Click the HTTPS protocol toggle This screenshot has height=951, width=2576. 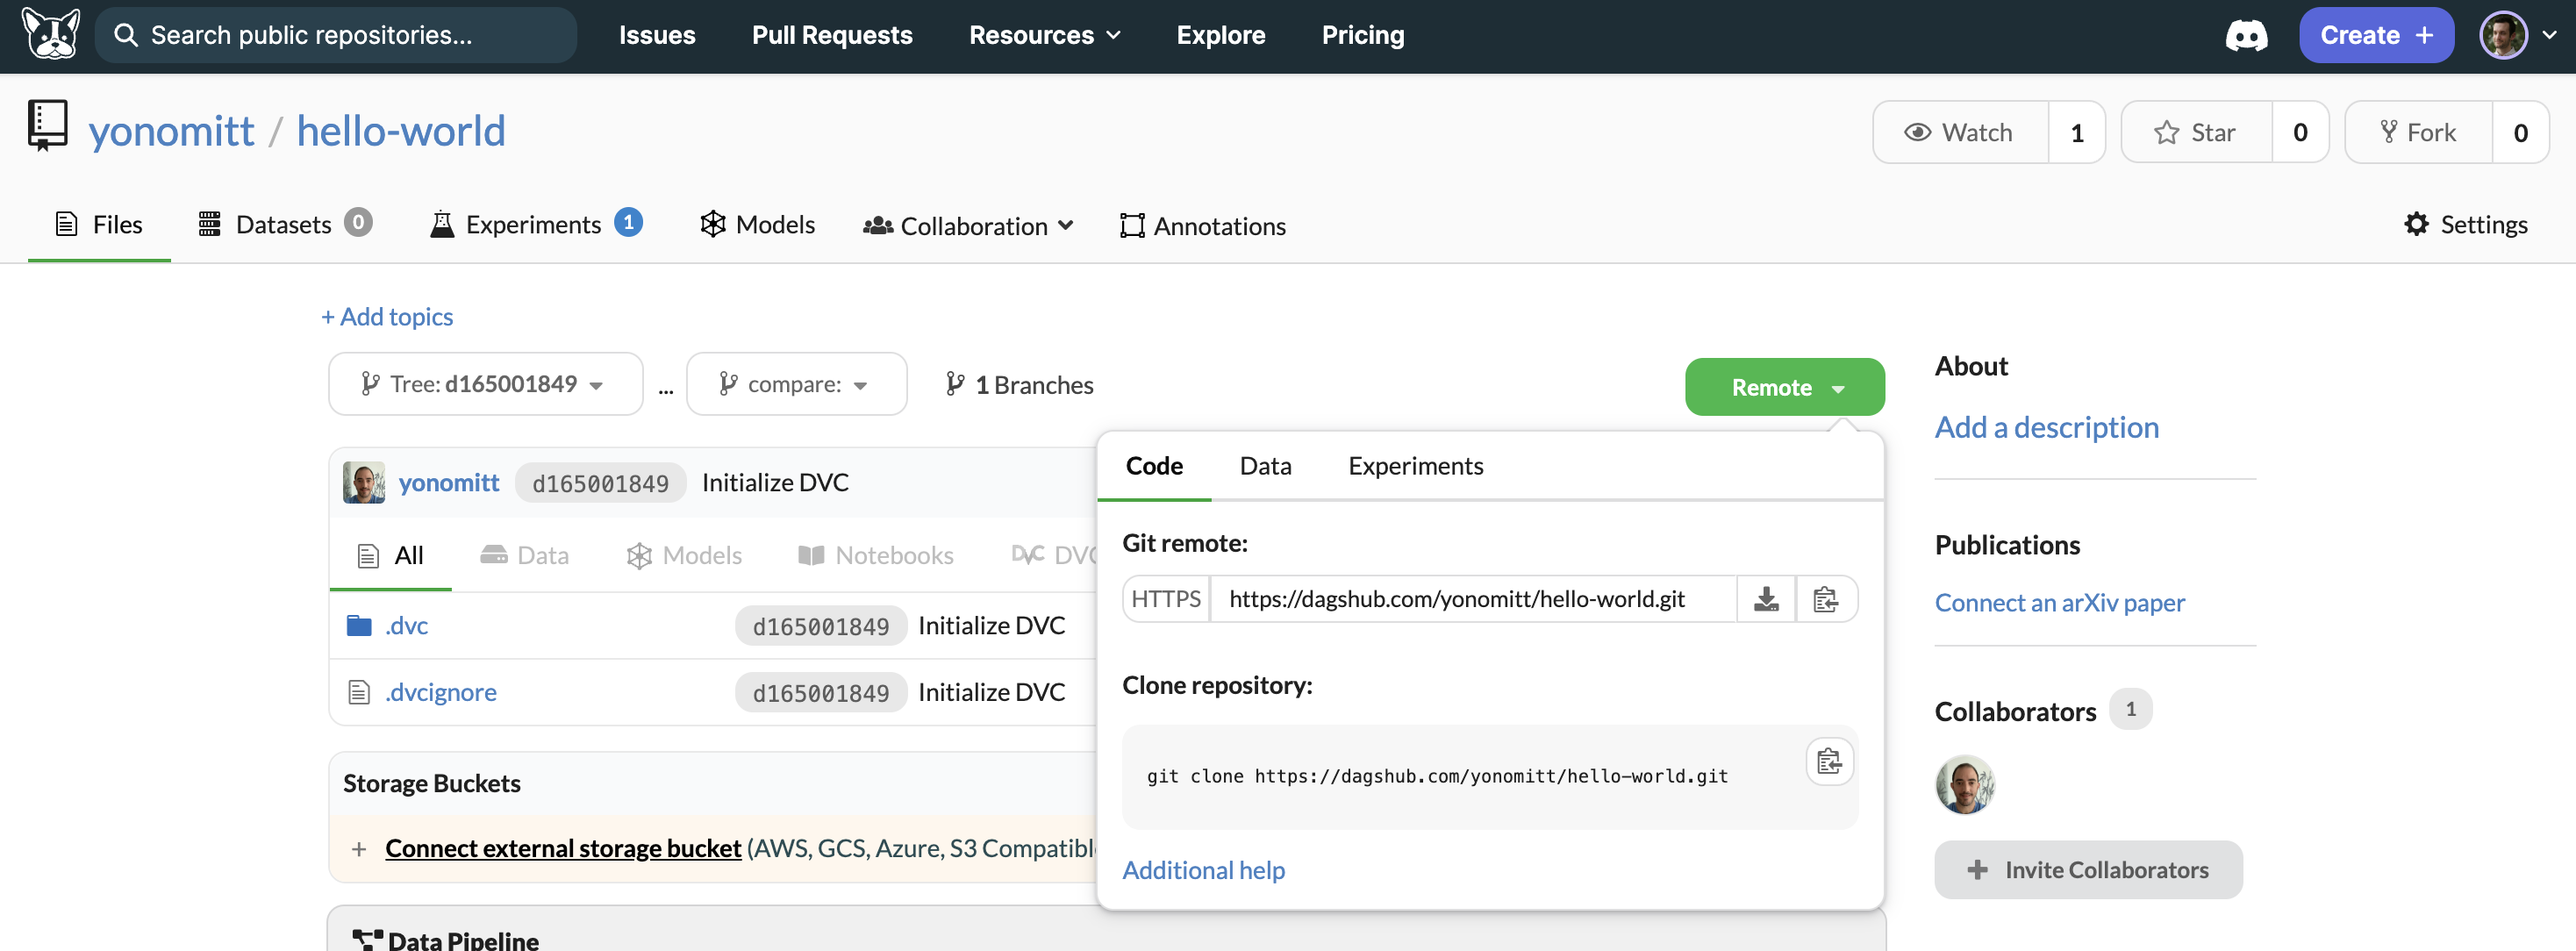click(x=1165, y=599)
